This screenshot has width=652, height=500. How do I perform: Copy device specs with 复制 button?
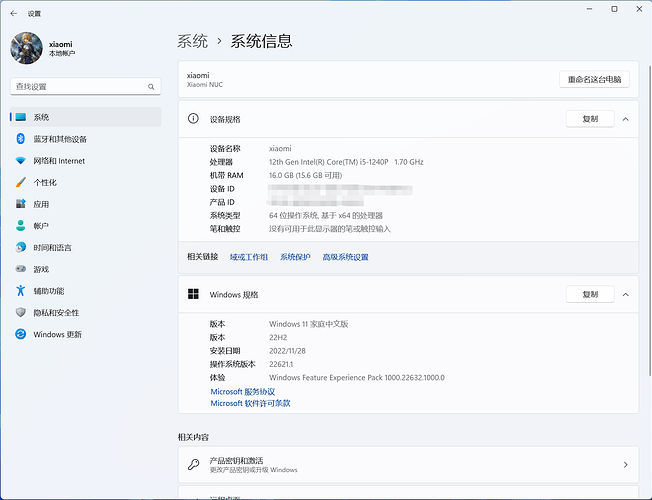590,119
